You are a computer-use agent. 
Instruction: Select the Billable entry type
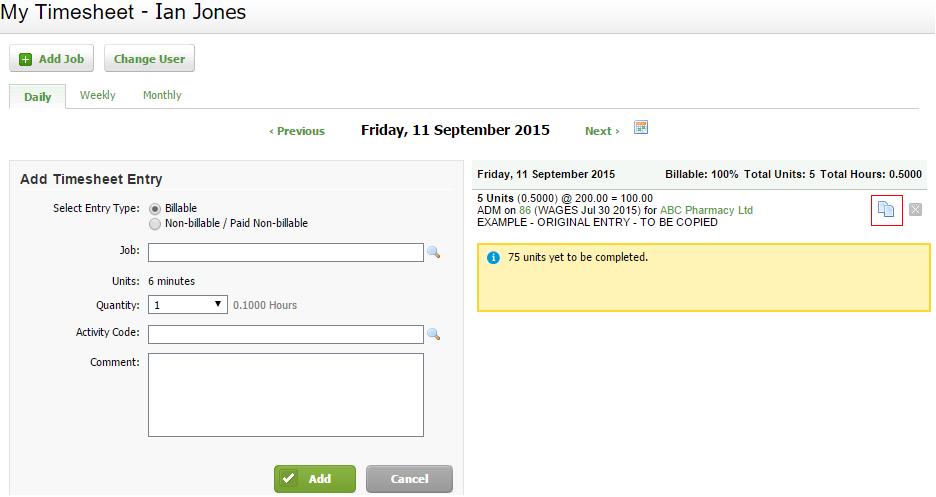[x=155, y=208]
